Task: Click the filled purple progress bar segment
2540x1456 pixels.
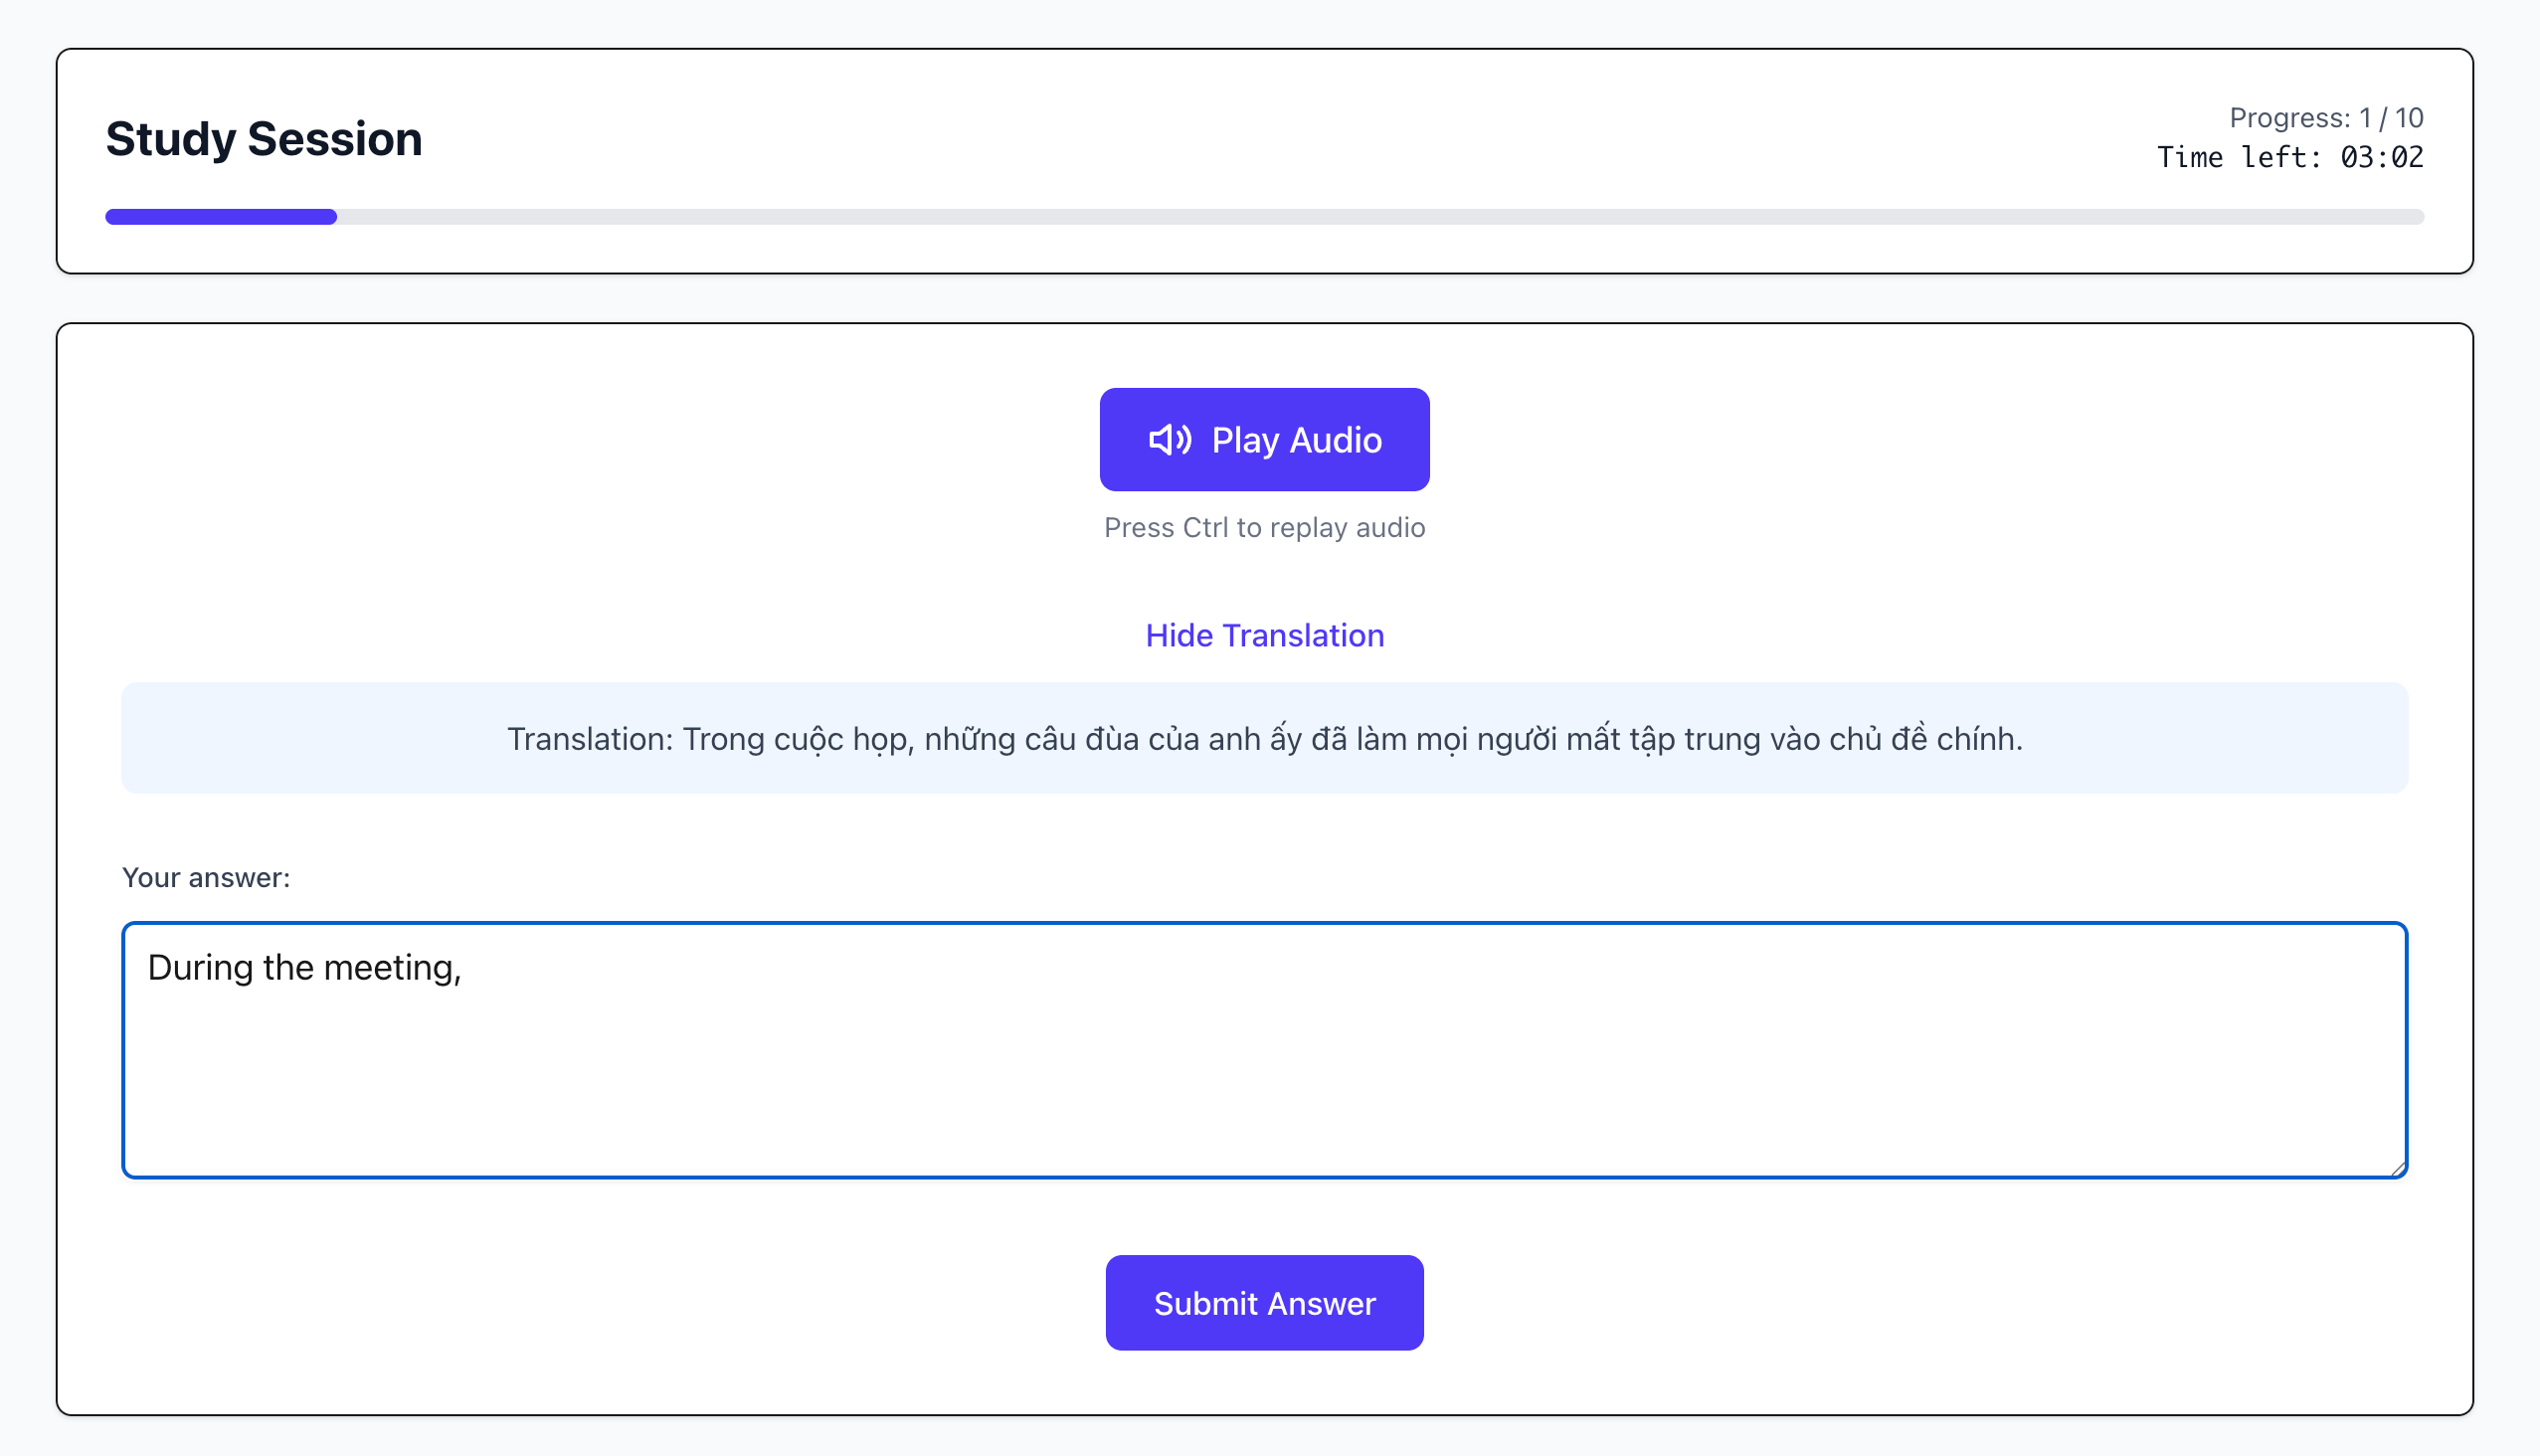Action: click(x=220, y=217)
